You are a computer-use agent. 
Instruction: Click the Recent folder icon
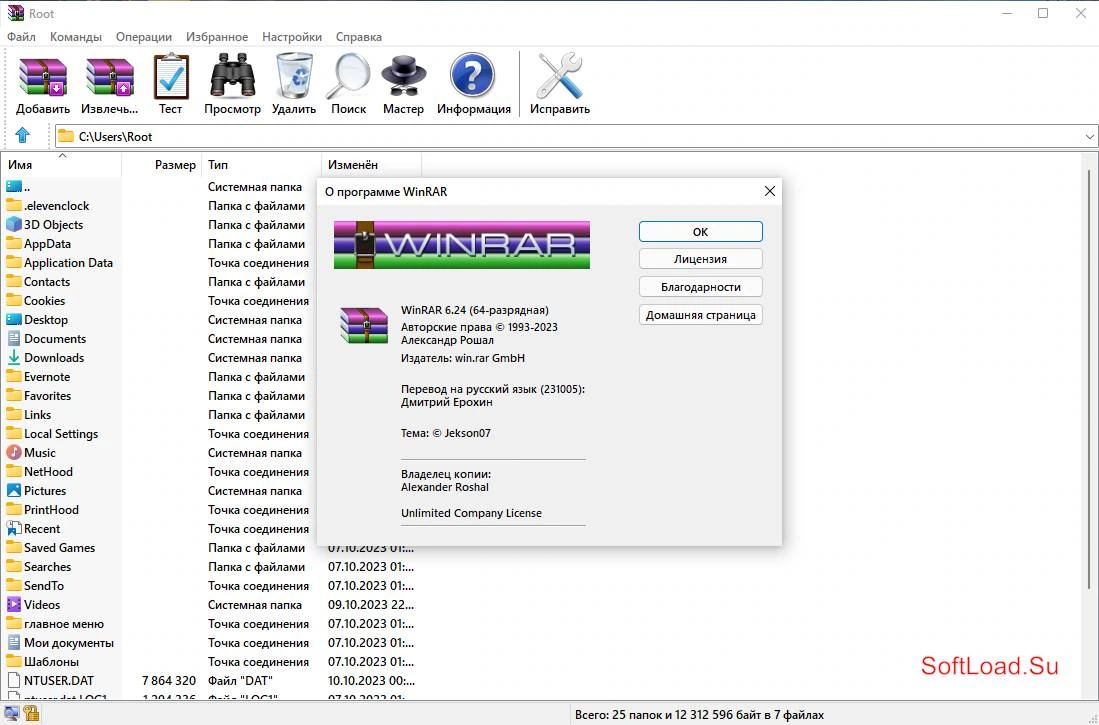pos(14,529)
